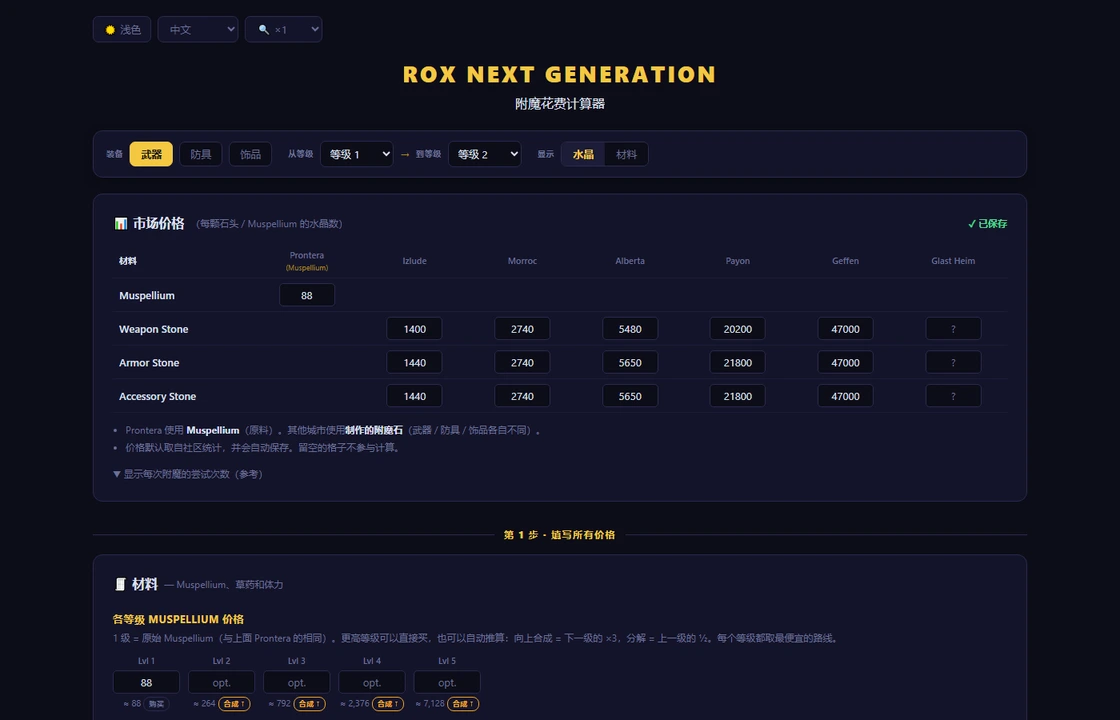Click the Weapon Stone Alberta price 5480
The width and height of the screenshot is (1120, 720).
click(630, 329)
